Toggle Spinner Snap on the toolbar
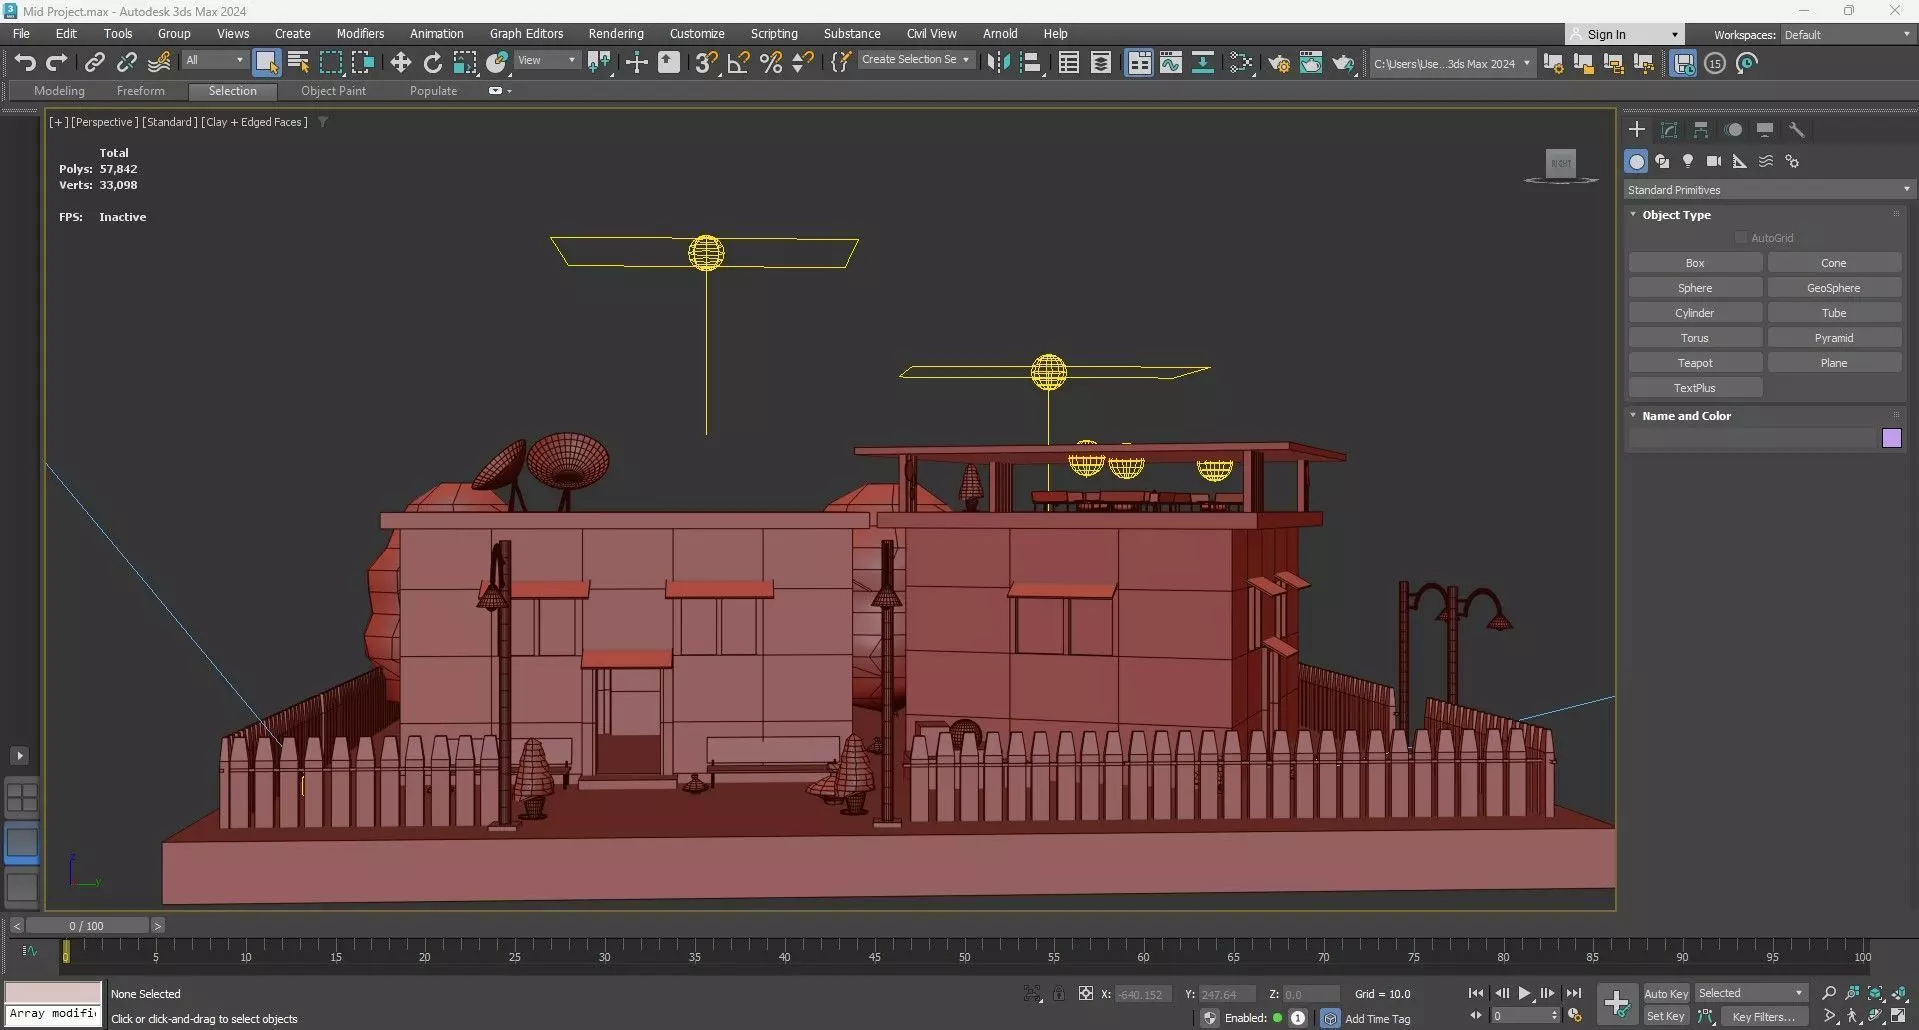Viewport: 1919px width, 1030px height. coord(802,63)
